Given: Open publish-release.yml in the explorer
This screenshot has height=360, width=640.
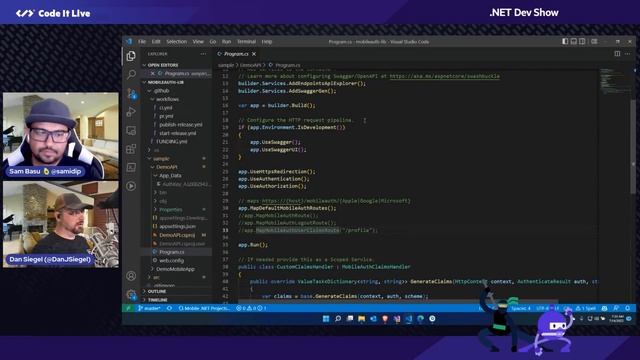Looking at the screenshot, I should (x=180, y=124).
